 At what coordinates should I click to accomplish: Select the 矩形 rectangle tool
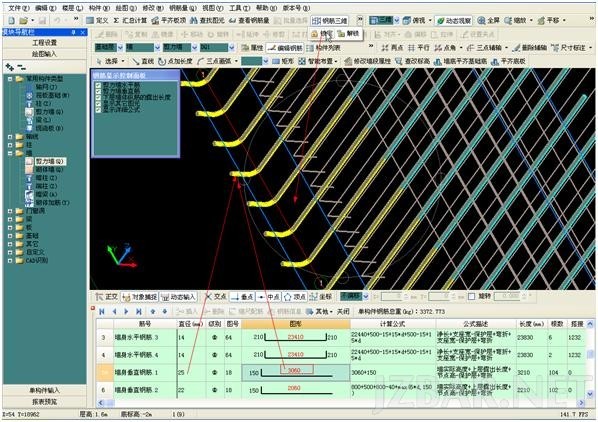coord(283,61)
